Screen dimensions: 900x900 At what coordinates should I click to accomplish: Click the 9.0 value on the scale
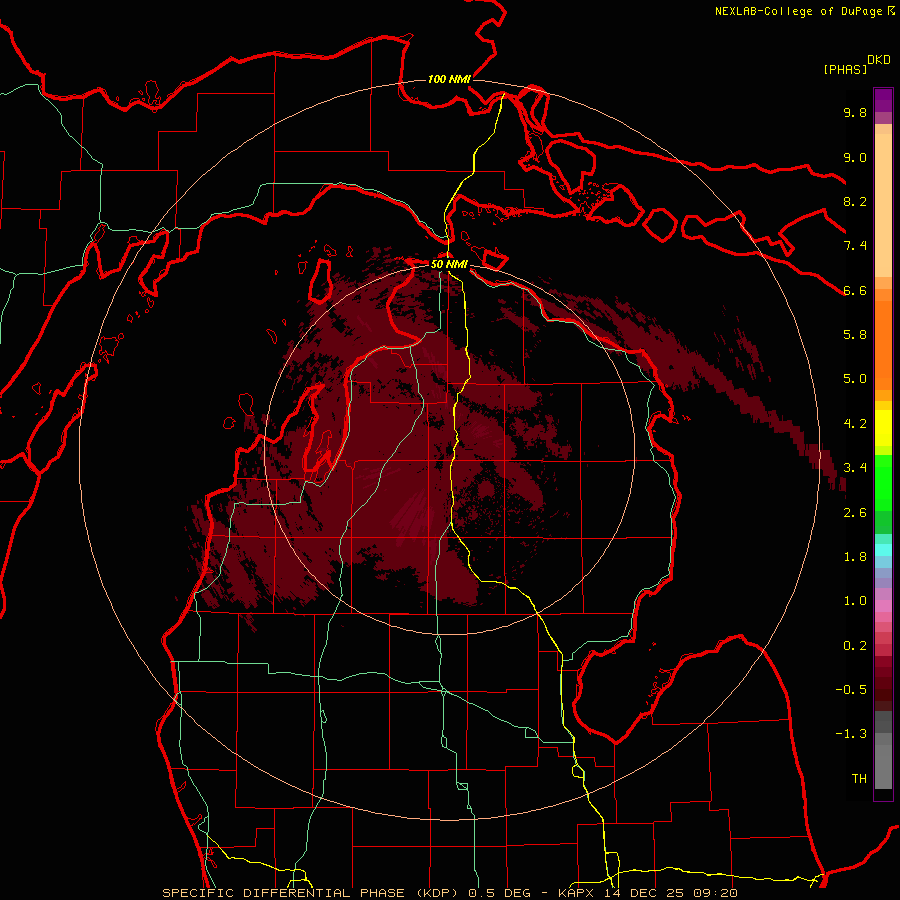pyautogui.click(x=855, y=157)
